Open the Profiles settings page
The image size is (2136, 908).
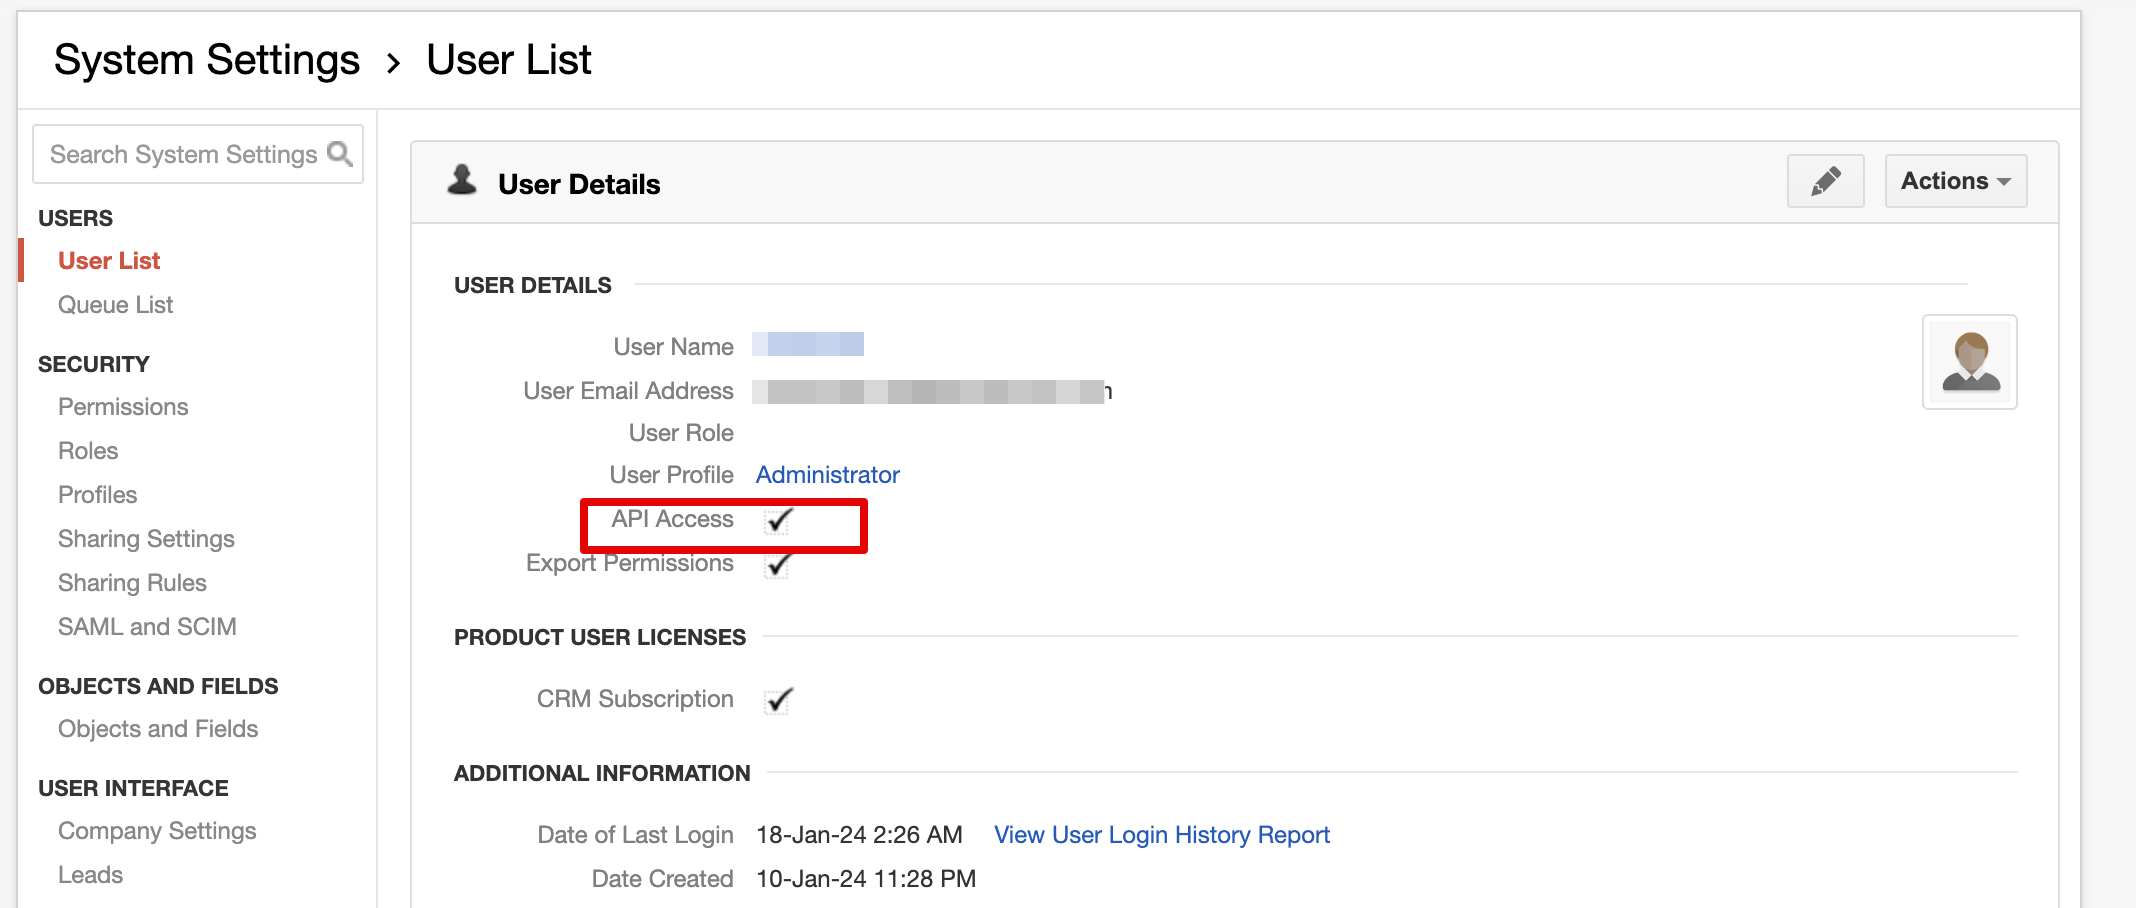click(97, 495)
